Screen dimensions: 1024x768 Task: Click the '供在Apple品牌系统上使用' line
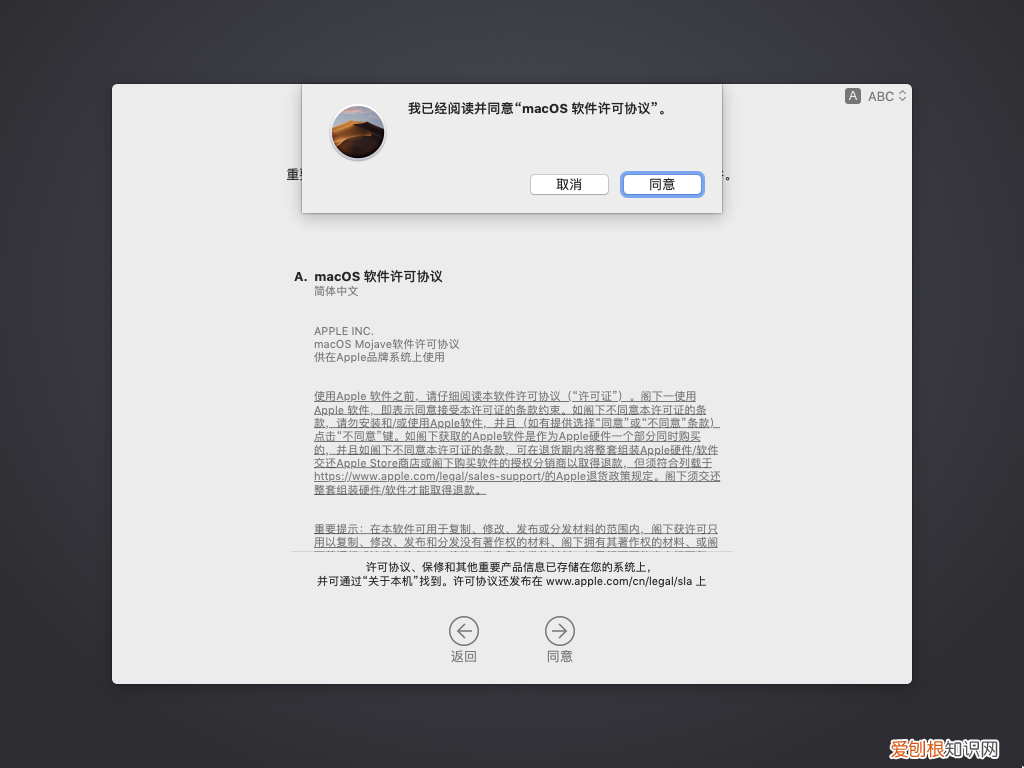point(379,357)
